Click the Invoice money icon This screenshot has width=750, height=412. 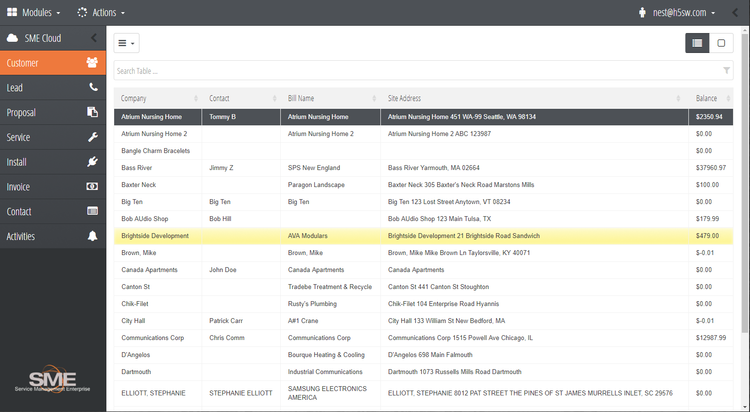93,187
